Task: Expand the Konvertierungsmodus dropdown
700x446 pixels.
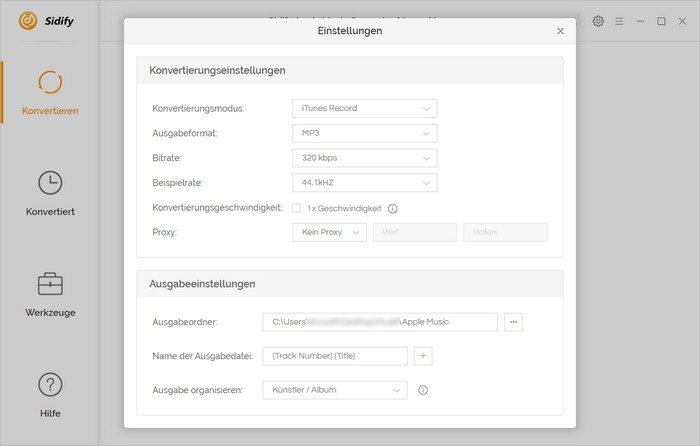Action: tap(364, 108)
